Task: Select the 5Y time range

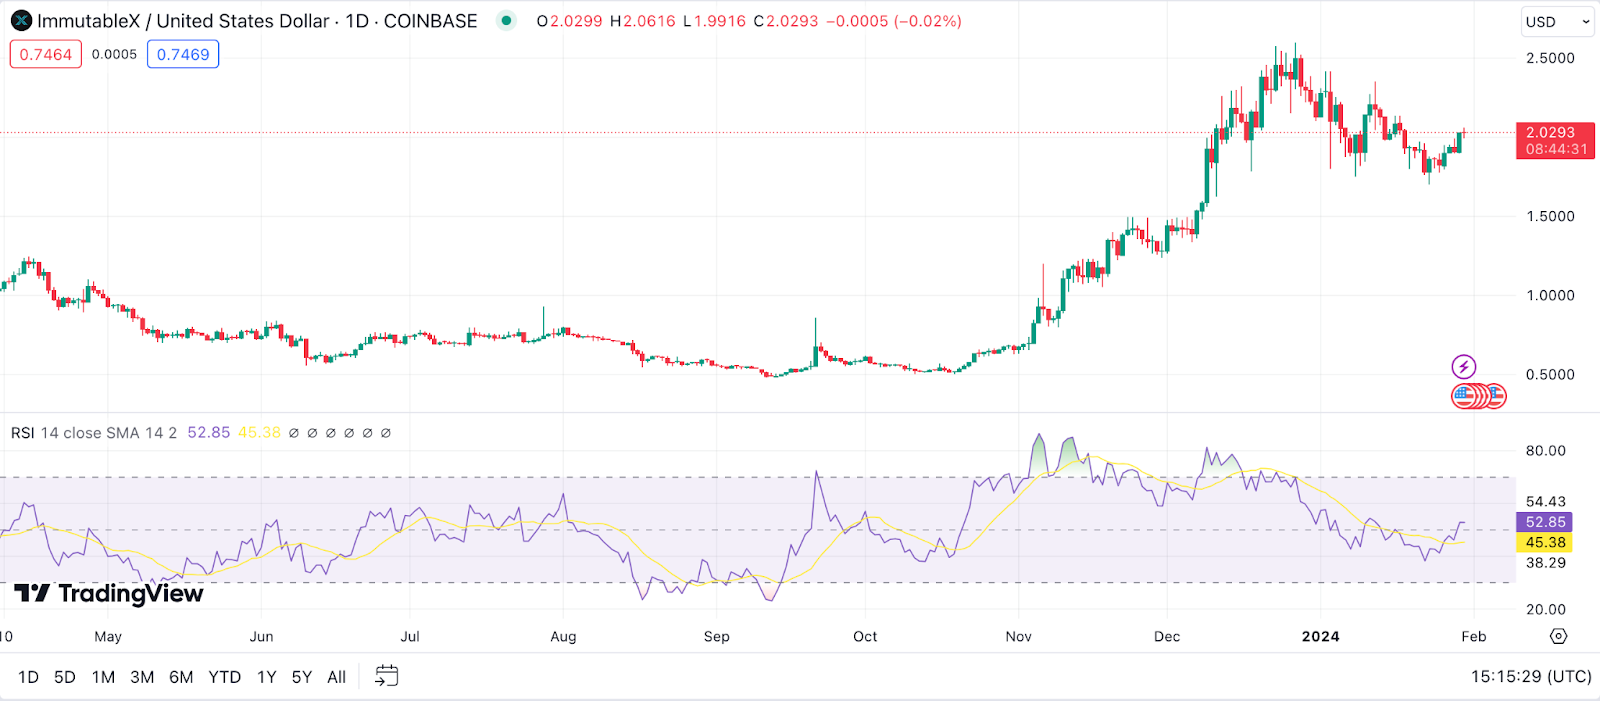Action: pyautogui.click(x=302, y=677)
